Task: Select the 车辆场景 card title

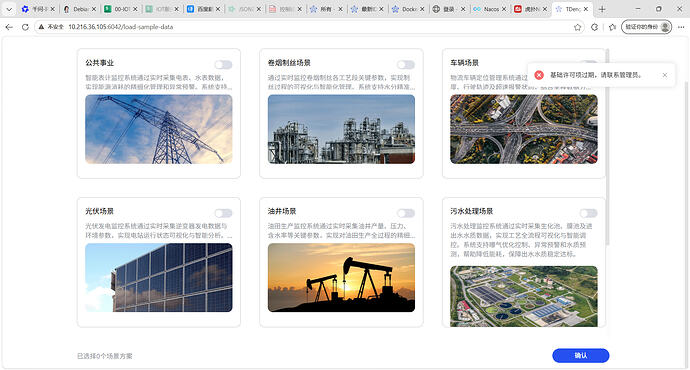Action: [464, 63]
